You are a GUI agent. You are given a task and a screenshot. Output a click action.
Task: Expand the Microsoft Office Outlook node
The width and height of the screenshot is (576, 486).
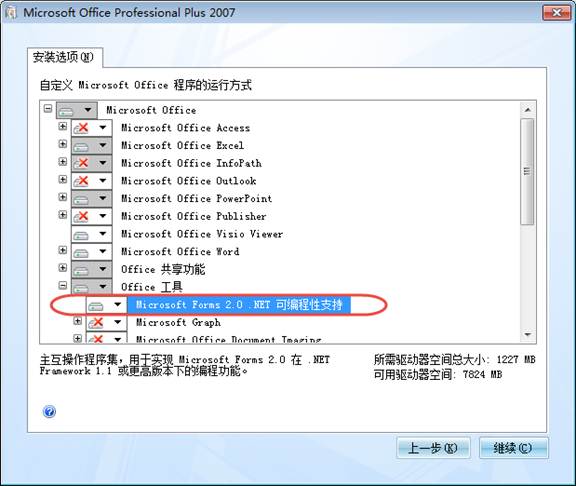(63, 179)
